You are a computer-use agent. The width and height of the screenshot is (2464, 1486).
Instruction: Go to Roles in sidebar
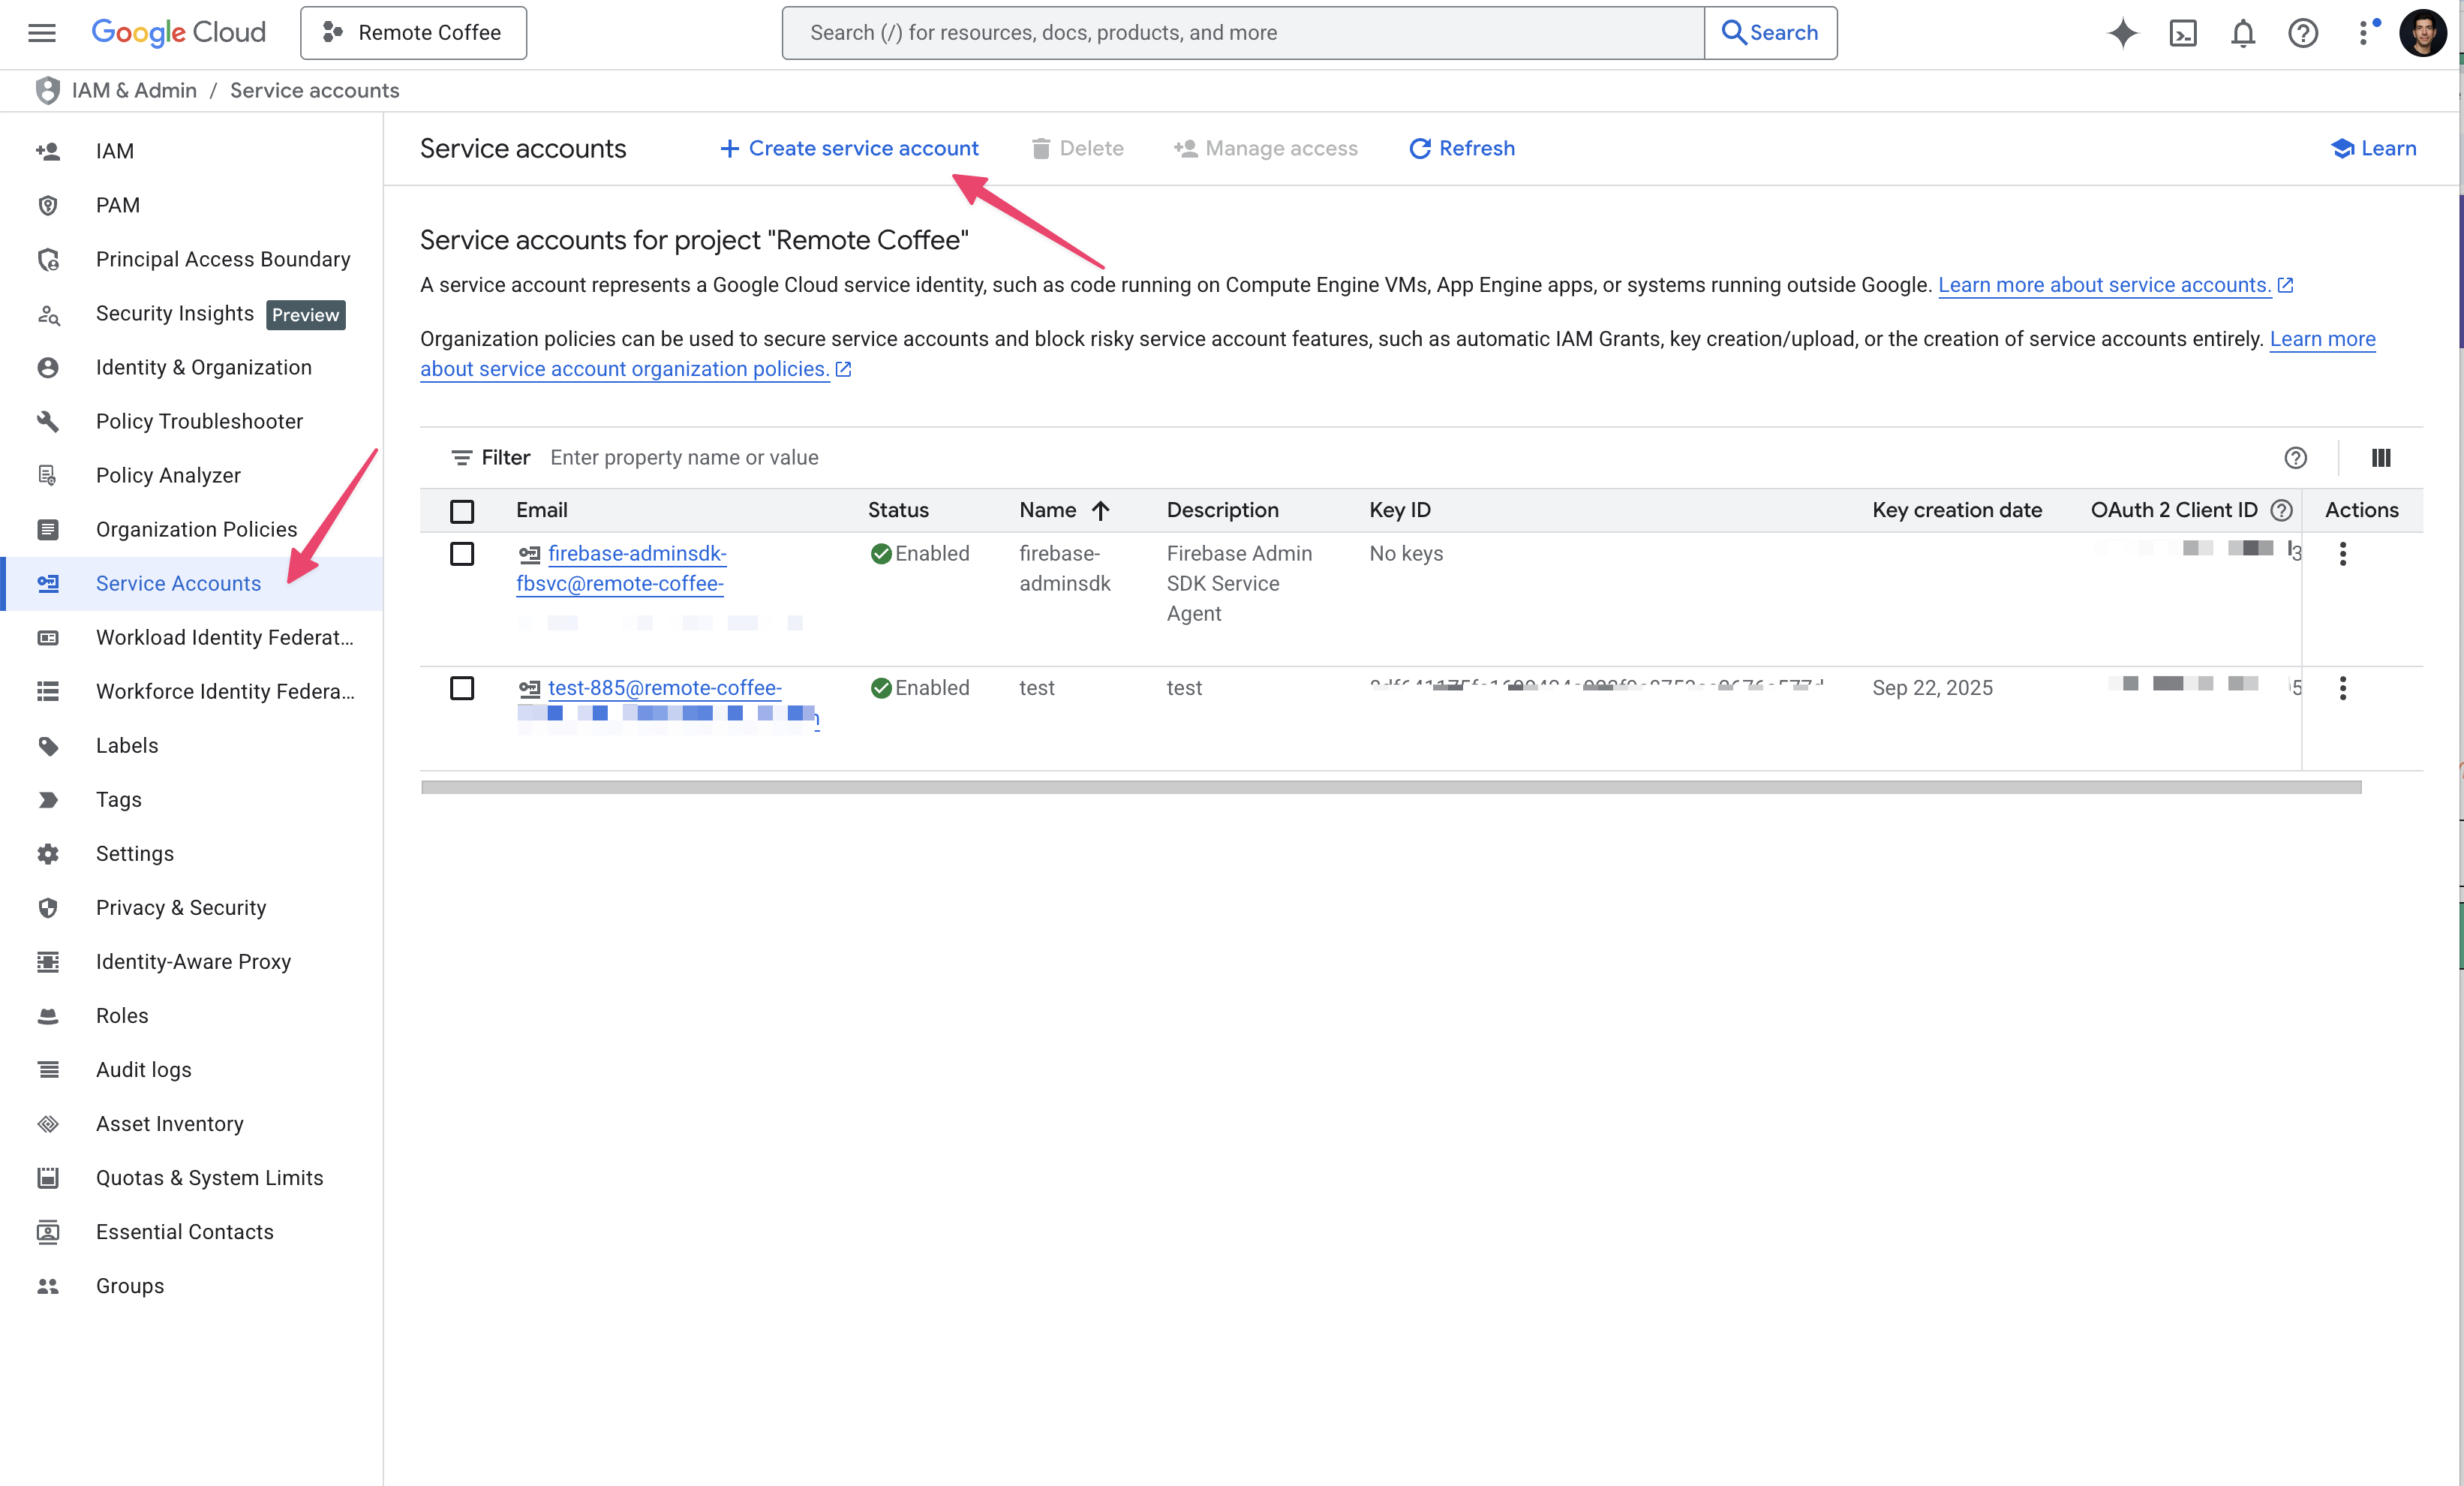point(122,1016)
